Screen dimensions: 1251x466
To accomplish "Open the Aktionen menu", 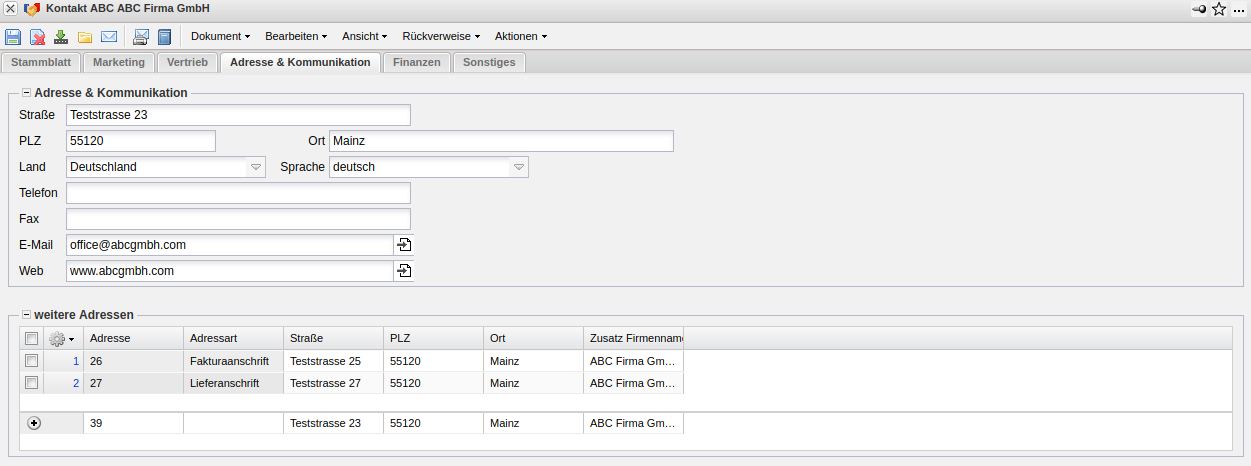I will tap(520, 36).
